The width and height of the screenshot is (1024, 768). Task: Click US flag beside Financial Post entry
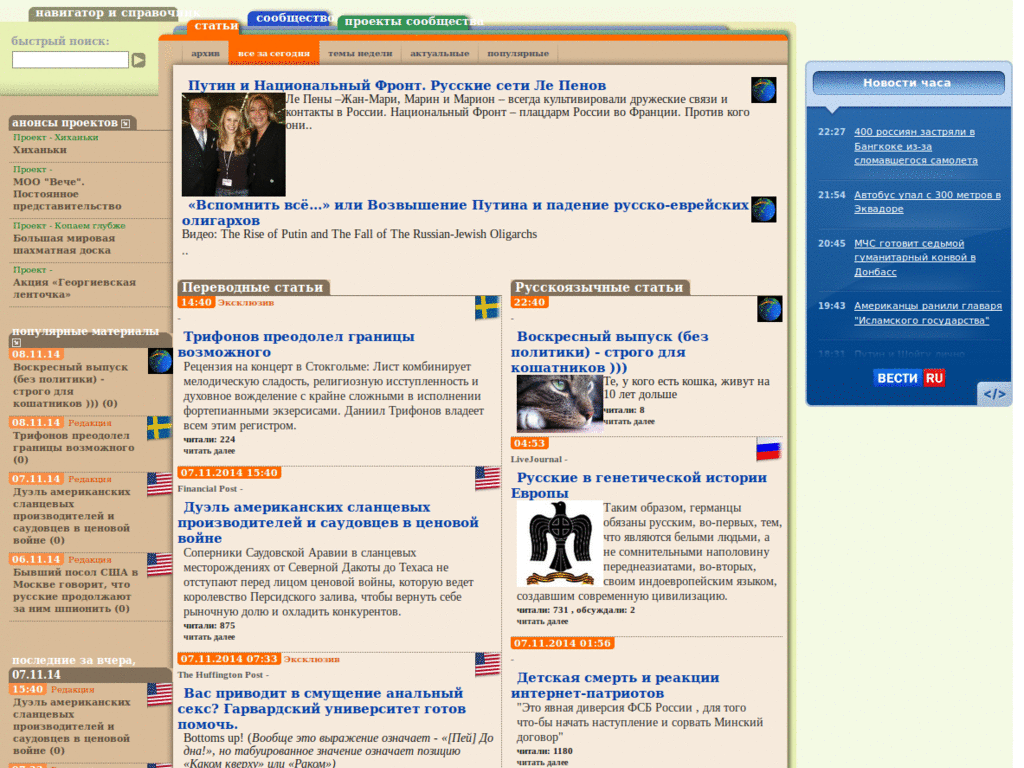487,478
